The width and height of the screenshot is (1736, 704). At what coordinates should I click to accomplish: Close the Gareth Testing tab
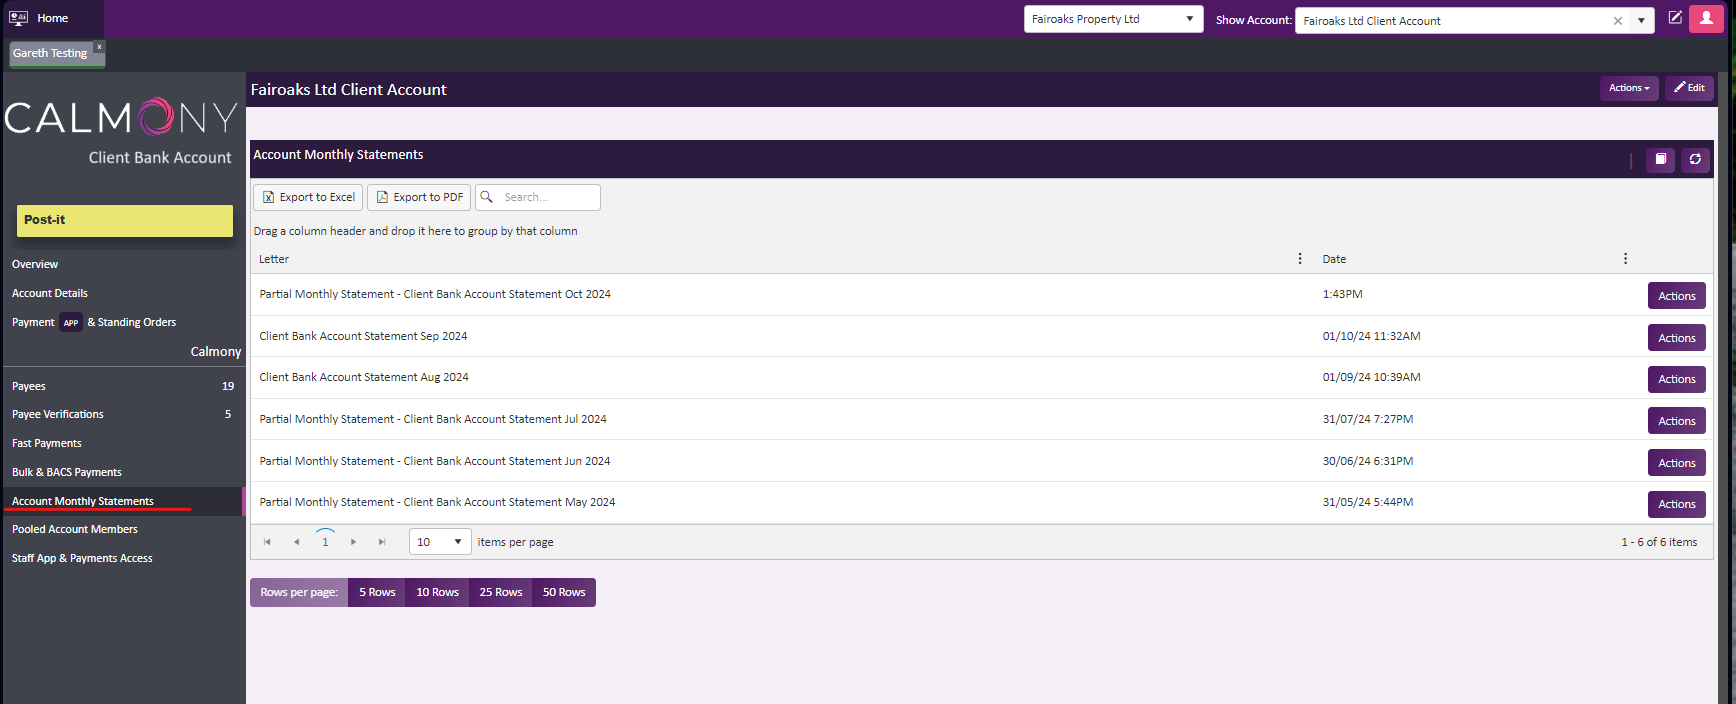pos(99,47)
